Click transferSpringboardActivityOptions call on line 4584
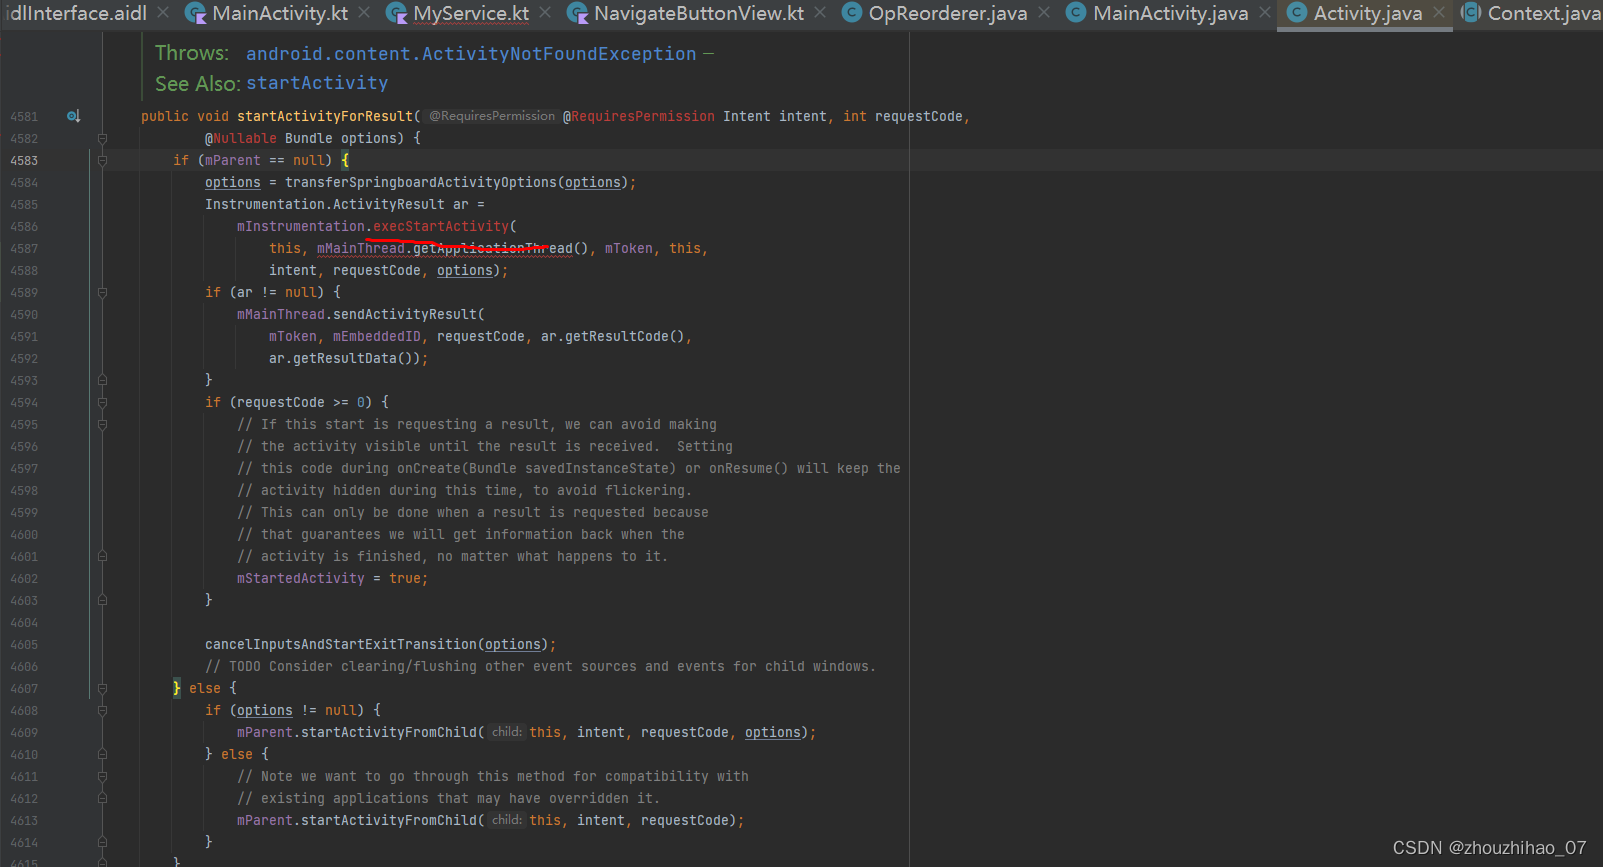This screenshot has width=1603, height=867. click(x=421, y=182)
